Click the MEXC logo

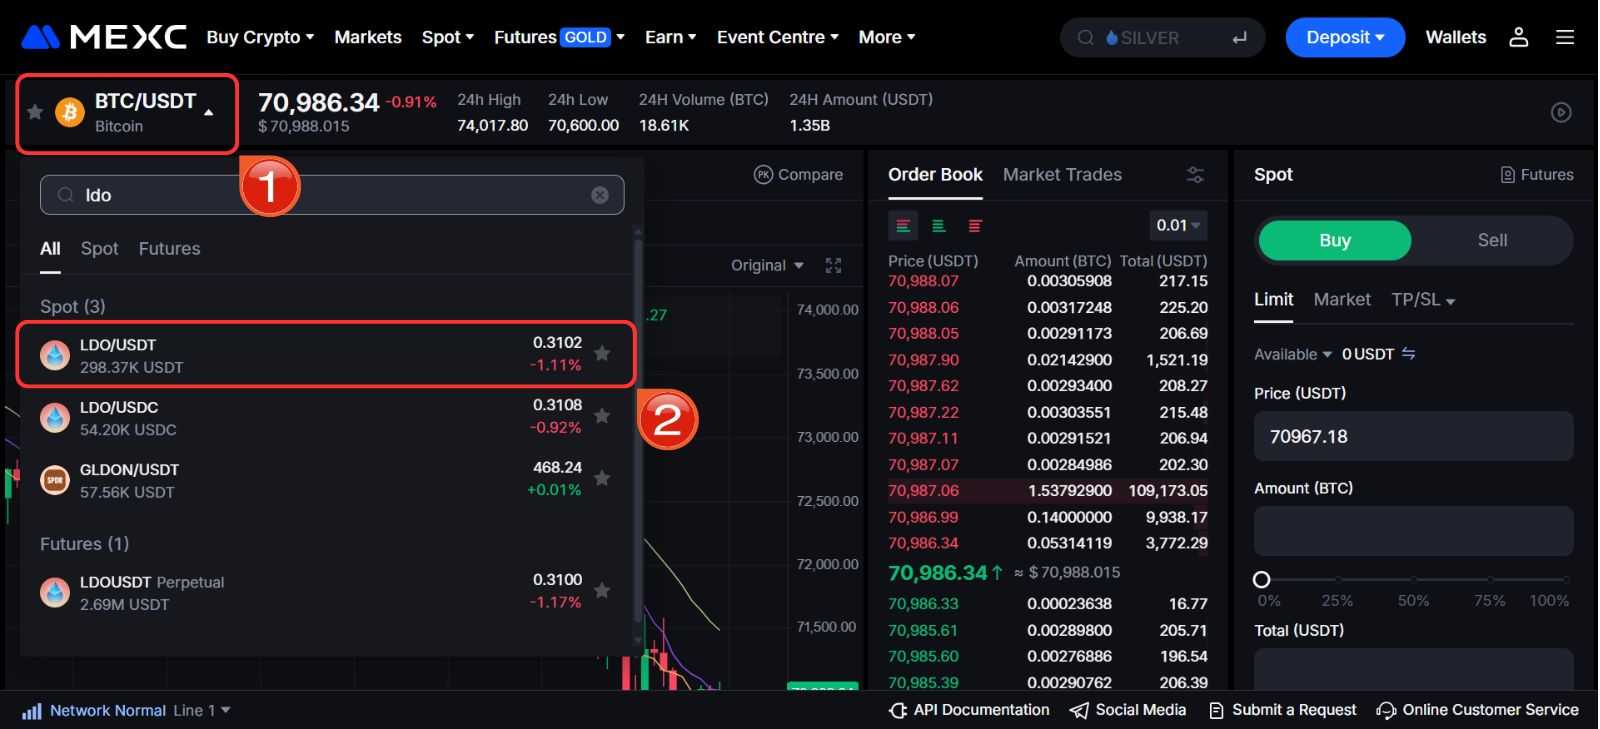tap(104, 37)
